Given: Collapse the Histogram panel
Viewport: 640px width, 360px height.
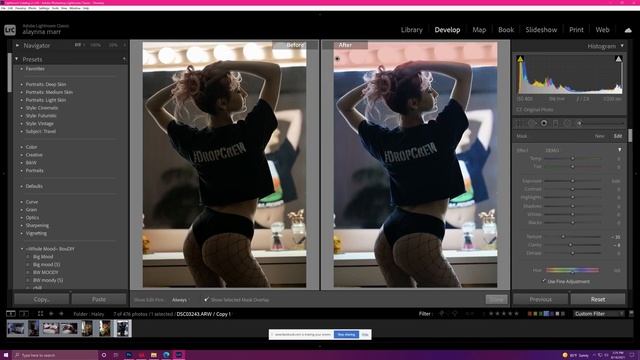Looking at the screenshot, I should [622, 46].
